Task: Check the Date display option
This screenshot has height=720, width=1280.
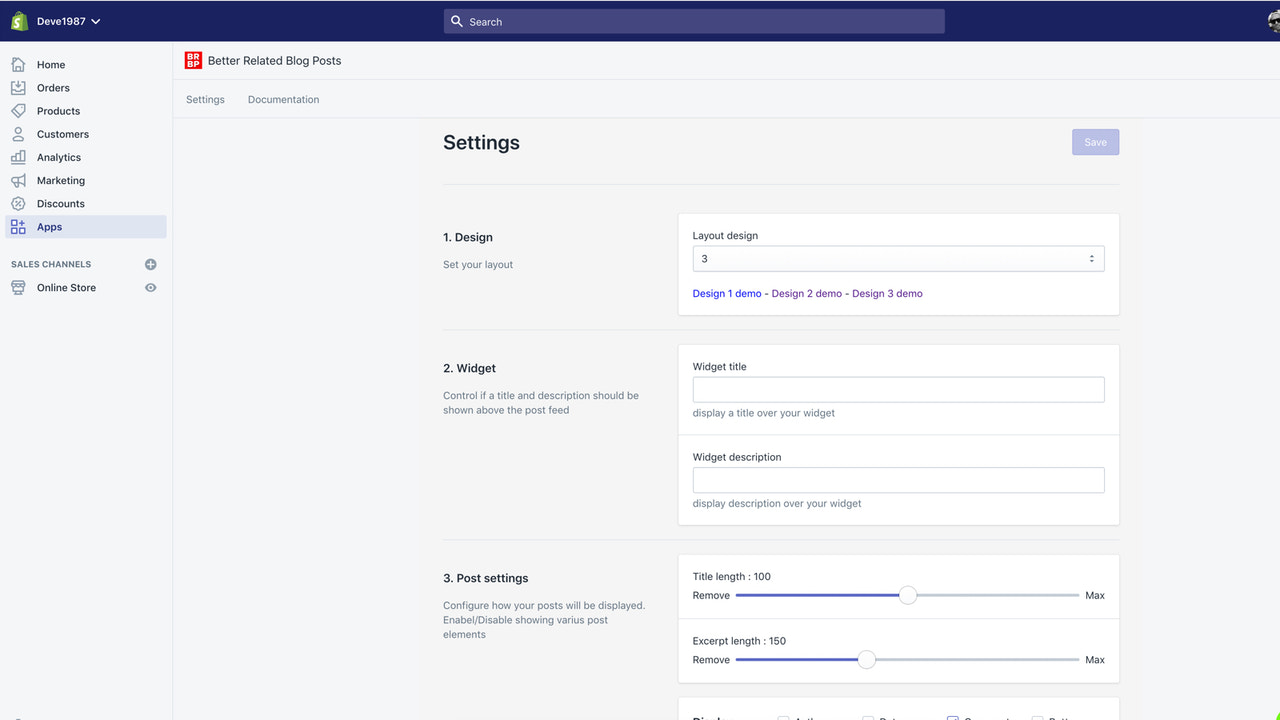Action: click(x=866, y=718)
